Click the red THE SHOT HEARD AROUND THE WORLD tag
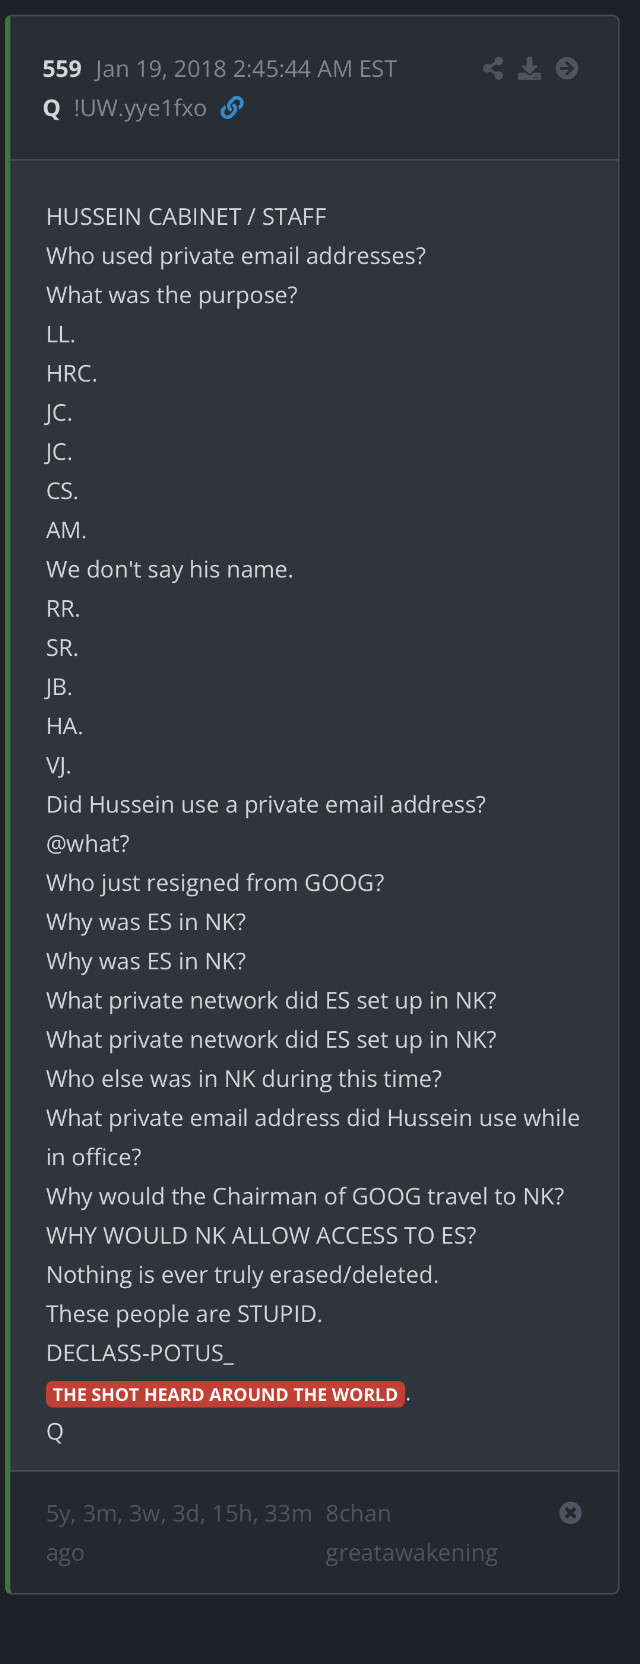 [x=225, y=1394]
